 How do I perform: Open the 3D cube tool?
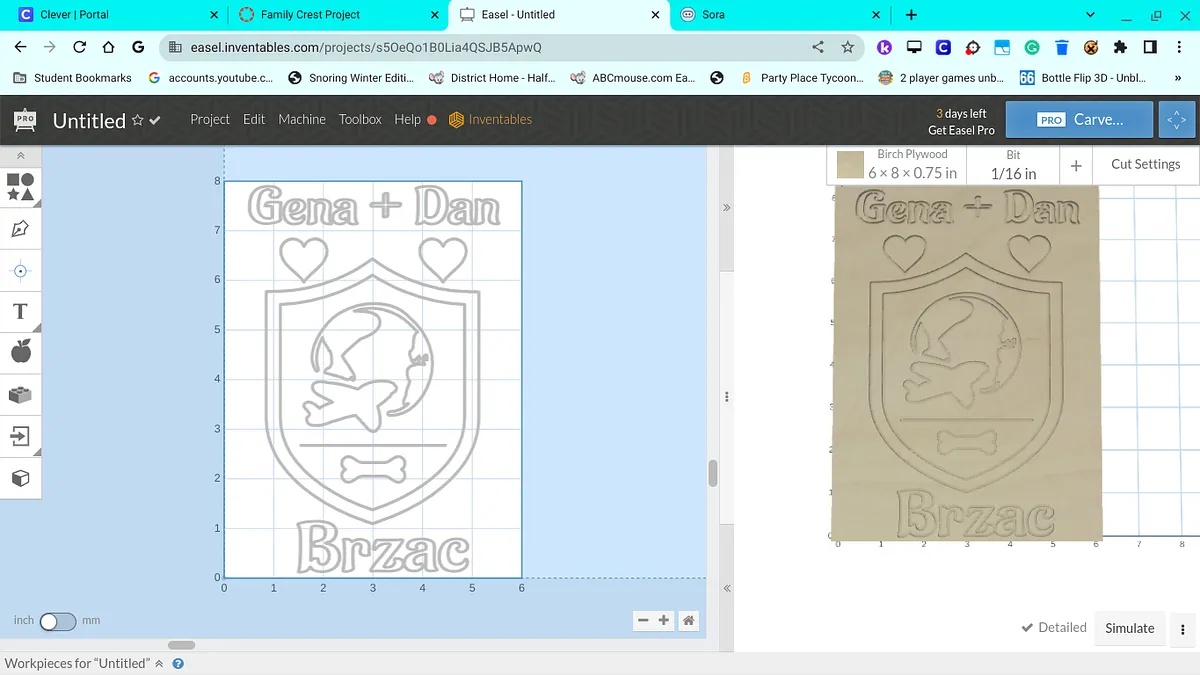tap(20, 478)
